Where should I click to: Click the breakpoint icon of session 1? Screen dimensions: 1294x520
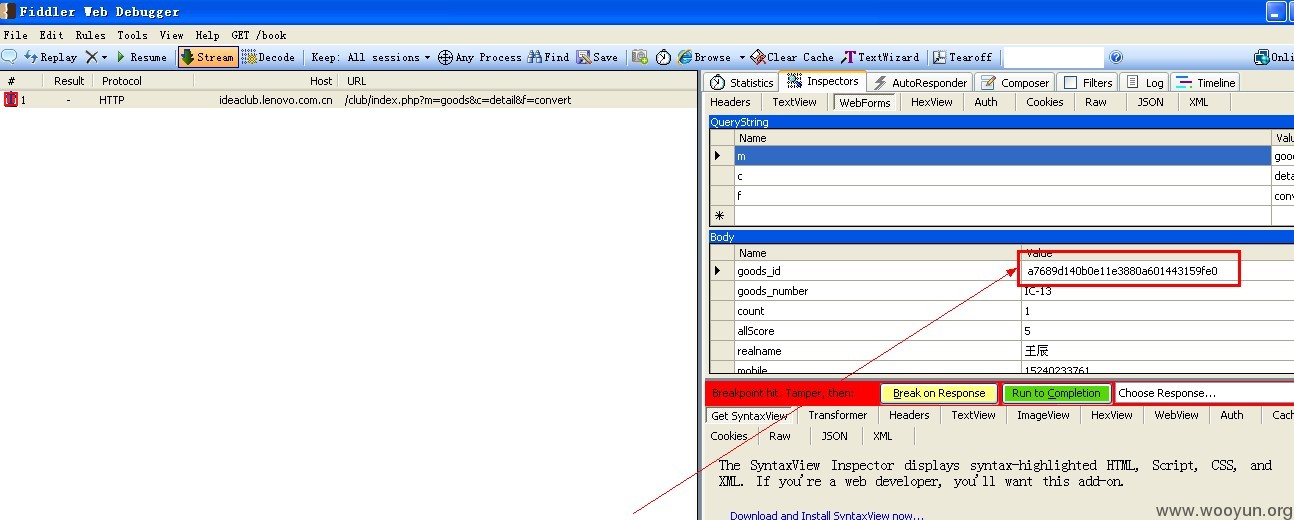[10, 100]
